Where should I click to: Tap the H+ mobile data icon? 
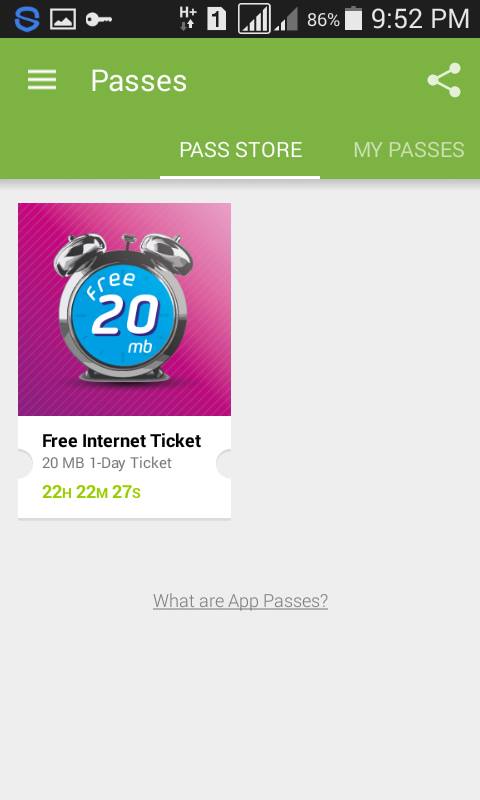(188, 18)
